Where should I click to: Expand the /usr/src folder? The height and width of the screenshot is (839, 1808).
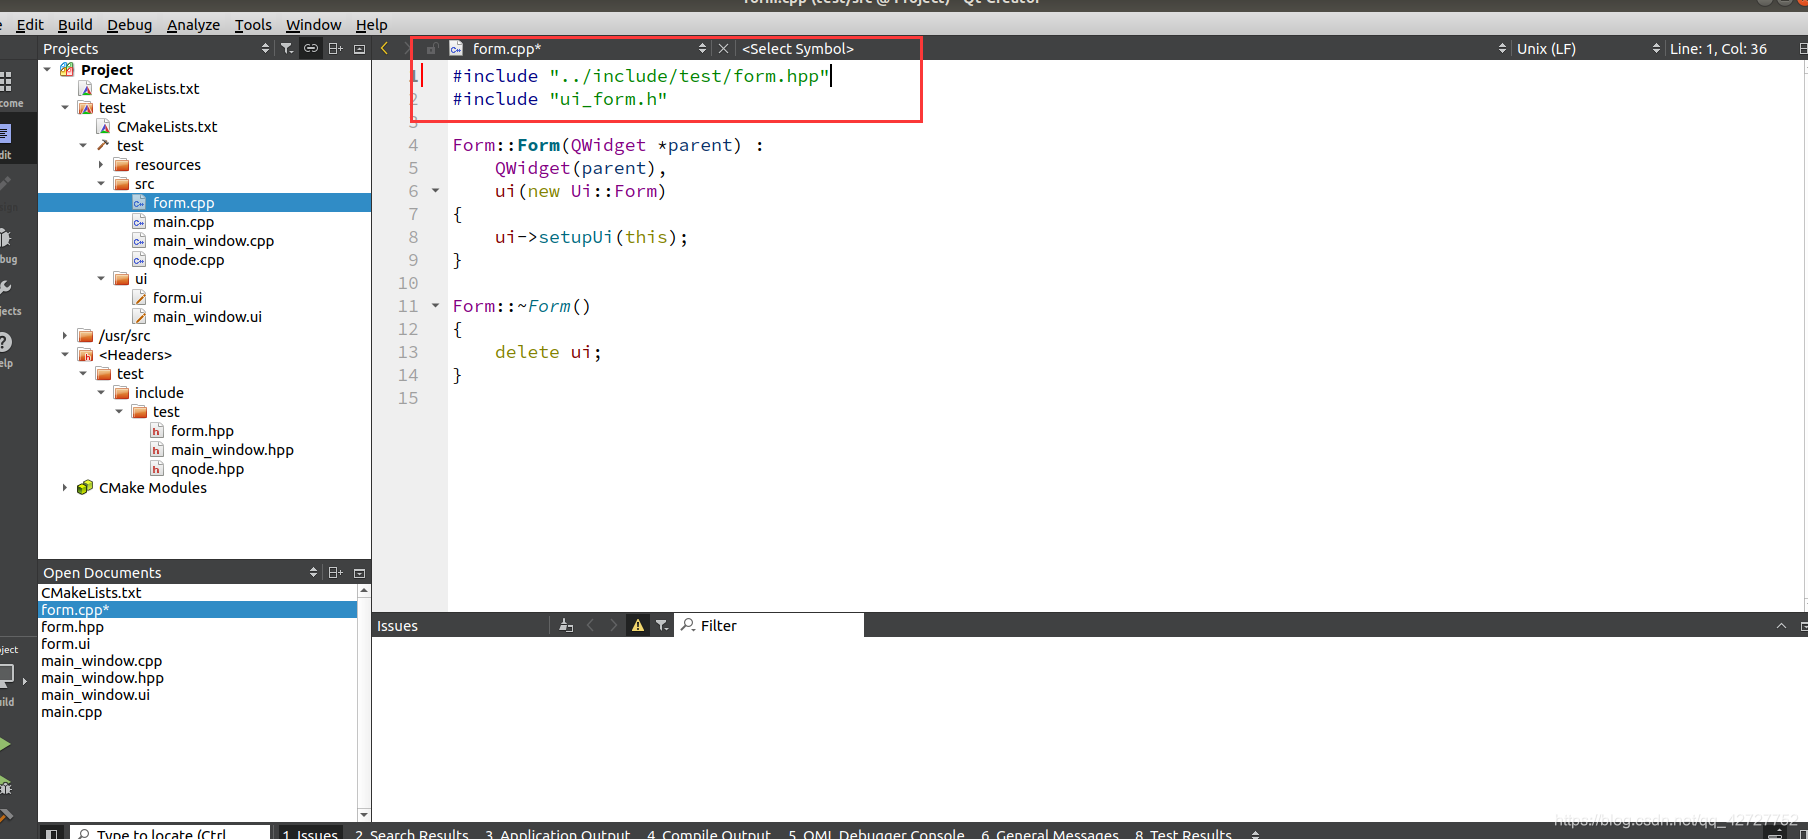(x=65, y=336)
